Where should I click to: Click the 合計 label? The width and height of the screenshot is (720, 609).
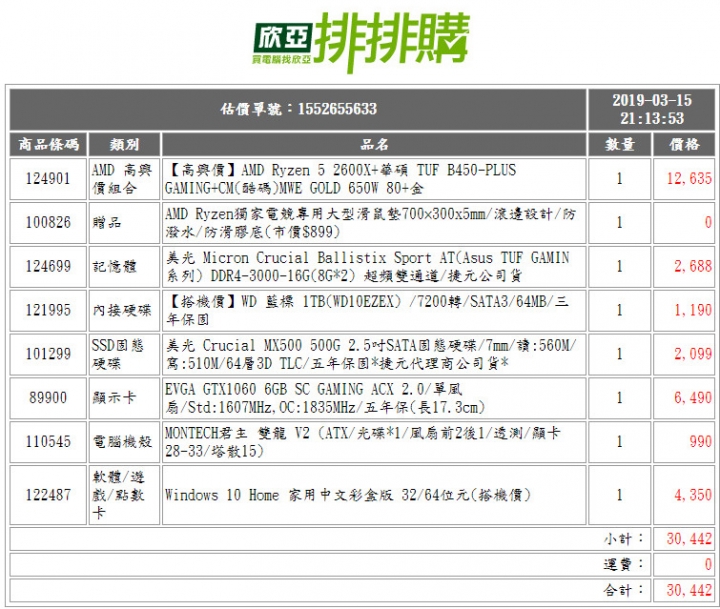point(624,590)
